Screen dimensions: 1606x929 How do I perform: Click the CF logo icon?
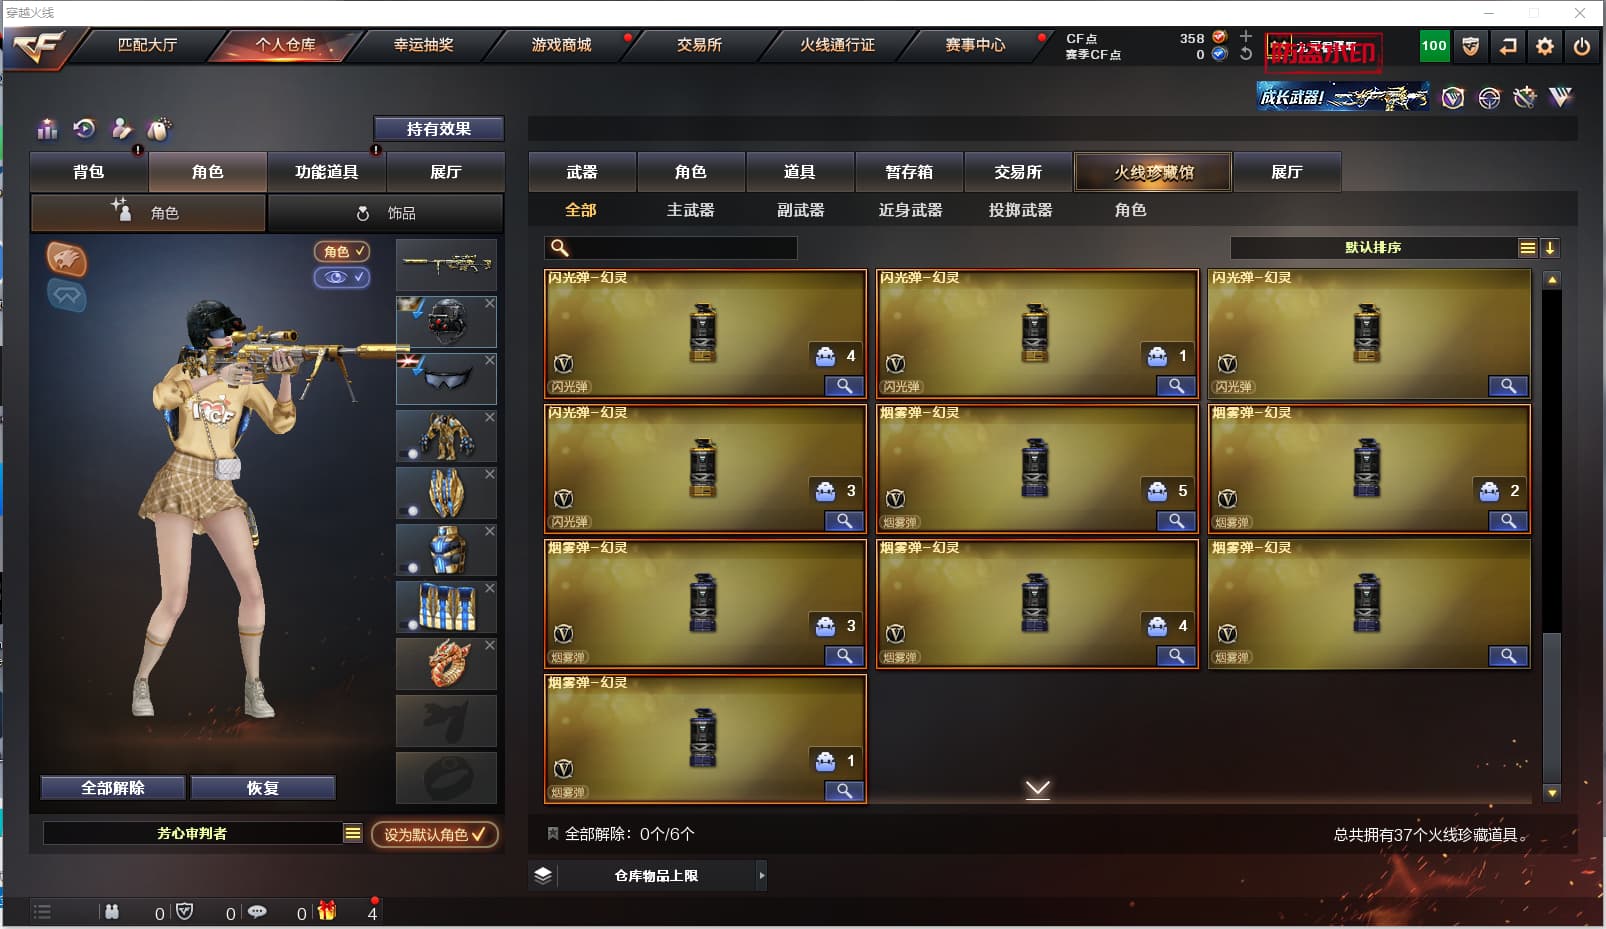(x=40, y=47)
